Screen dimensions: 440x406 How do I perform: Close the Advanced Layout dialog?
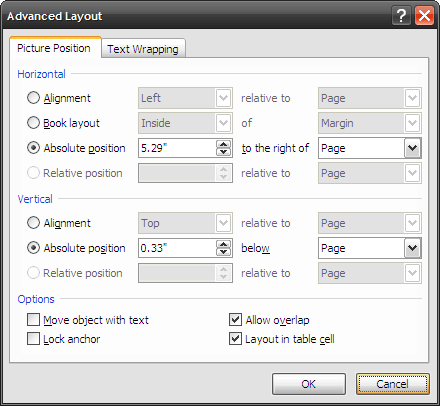424,16
